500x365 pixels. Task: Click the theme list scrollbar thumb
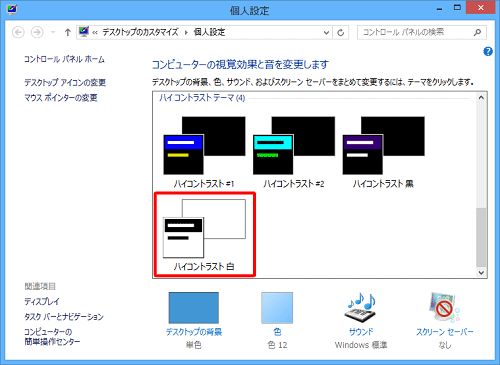click(x=481, y=237)
